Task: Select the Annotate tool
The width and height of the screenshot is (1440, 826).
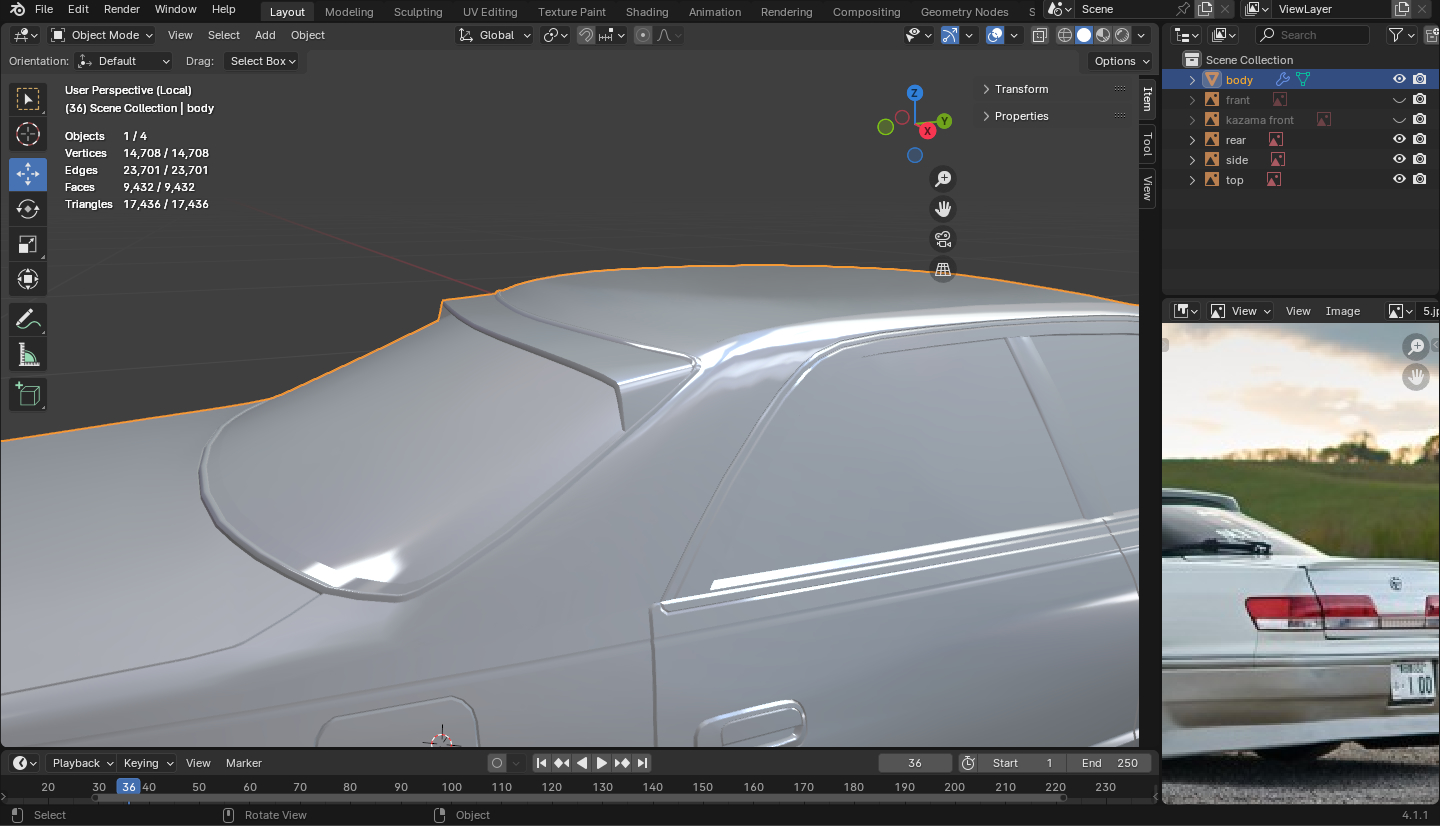Action: click(28, 320)
